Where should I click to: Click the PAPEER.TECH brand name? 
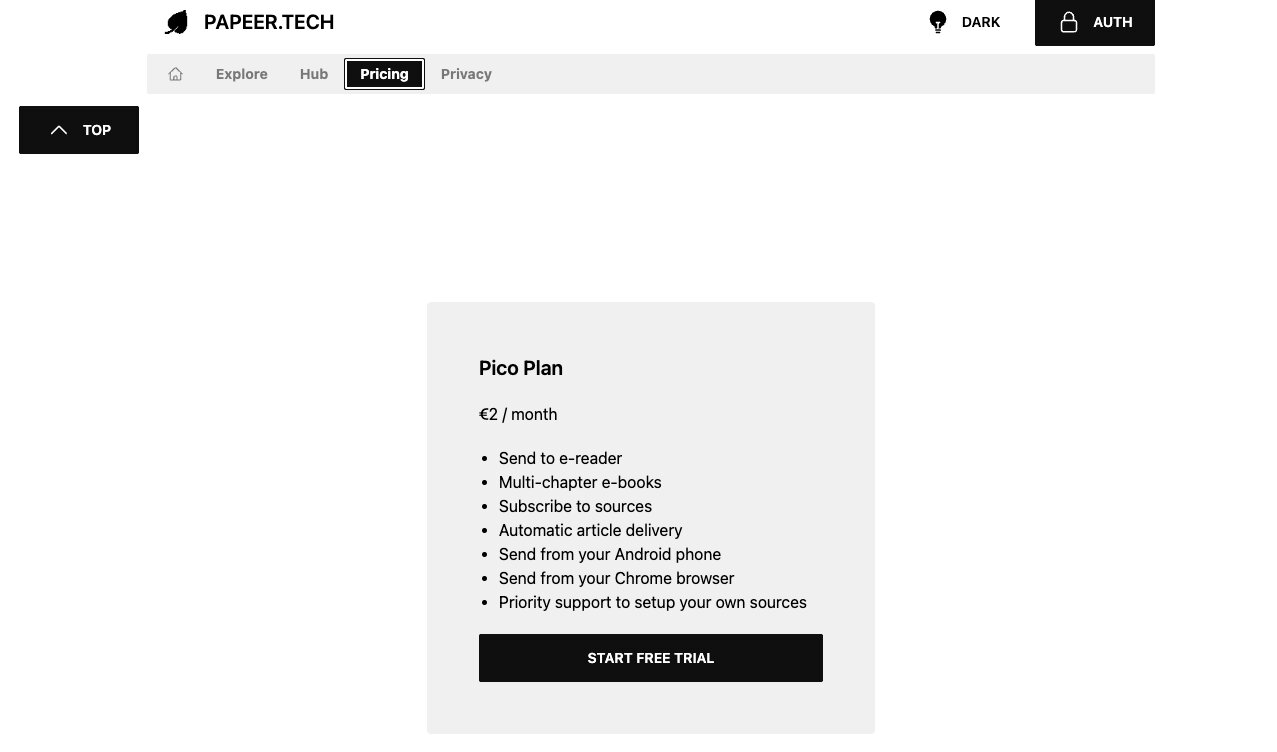coord(269,22)
